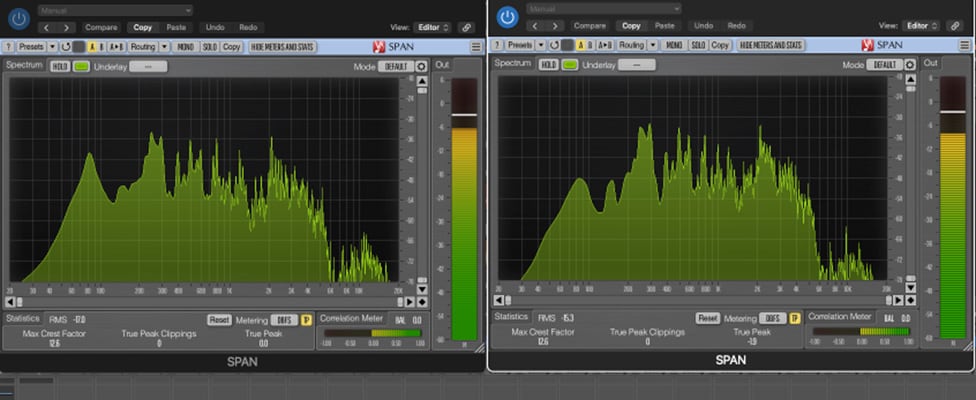Click the diamond zoom reset icon, left SPAN
The height and width of the screenshot is (400, 976).
click(422, 302)
